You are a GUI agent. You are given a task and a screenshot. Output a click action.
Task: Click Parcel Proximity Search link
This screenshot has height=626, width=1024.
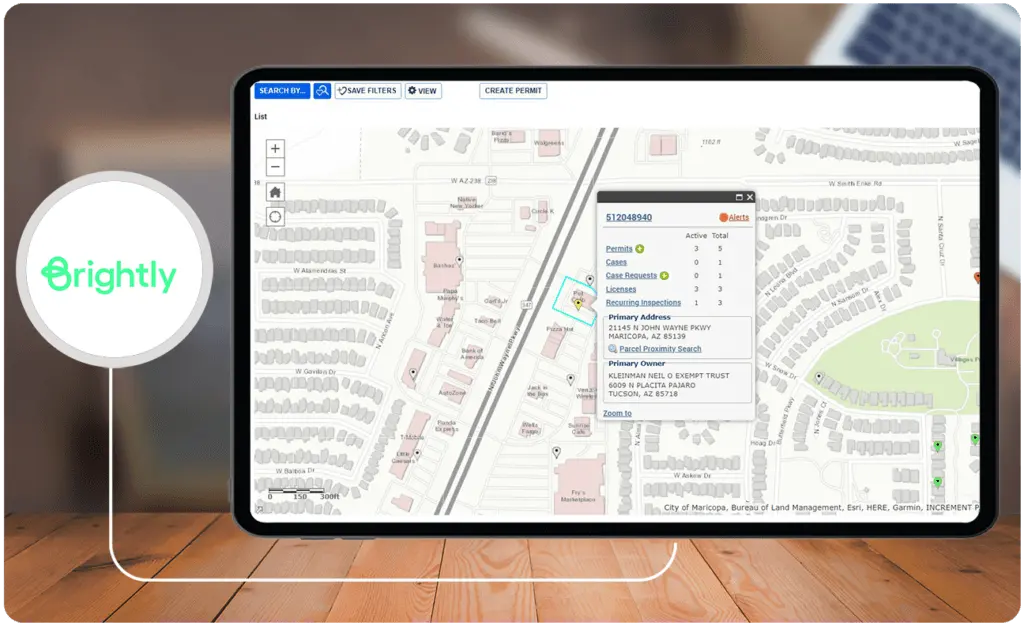(660, 349)
